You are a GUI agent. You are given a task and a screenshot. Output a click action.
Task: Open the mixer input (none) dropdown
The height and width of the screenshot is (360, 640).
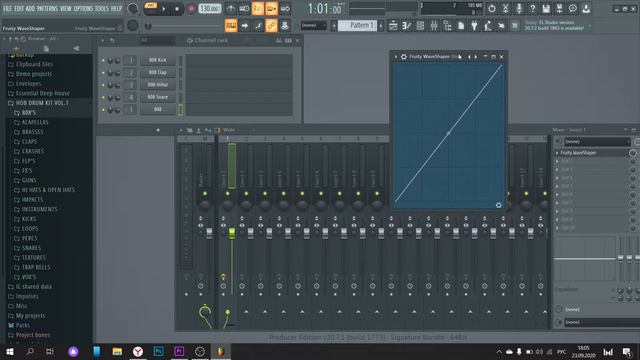(x=597, y=142)
